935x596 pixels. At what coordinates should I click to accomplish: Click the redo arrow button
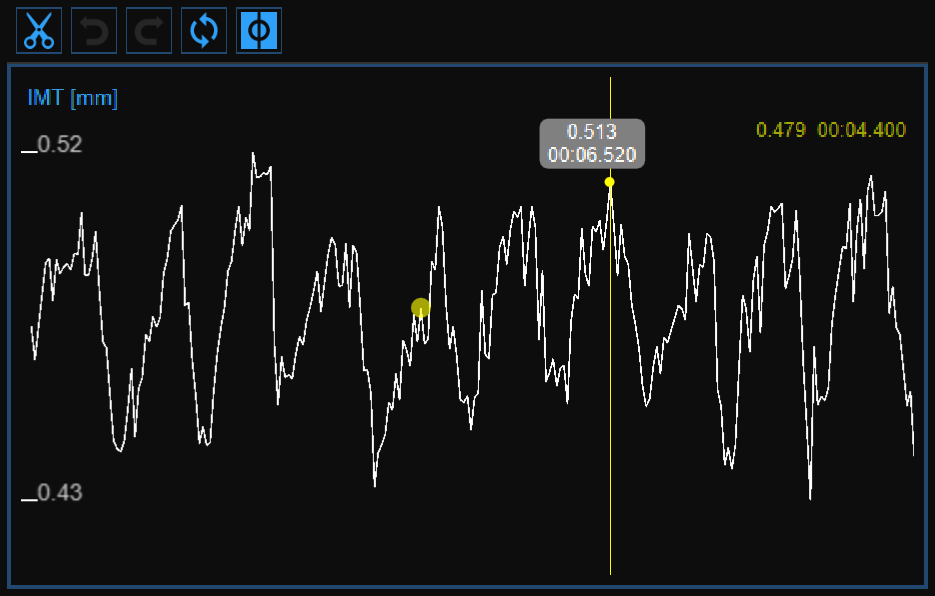click(149, 31)
